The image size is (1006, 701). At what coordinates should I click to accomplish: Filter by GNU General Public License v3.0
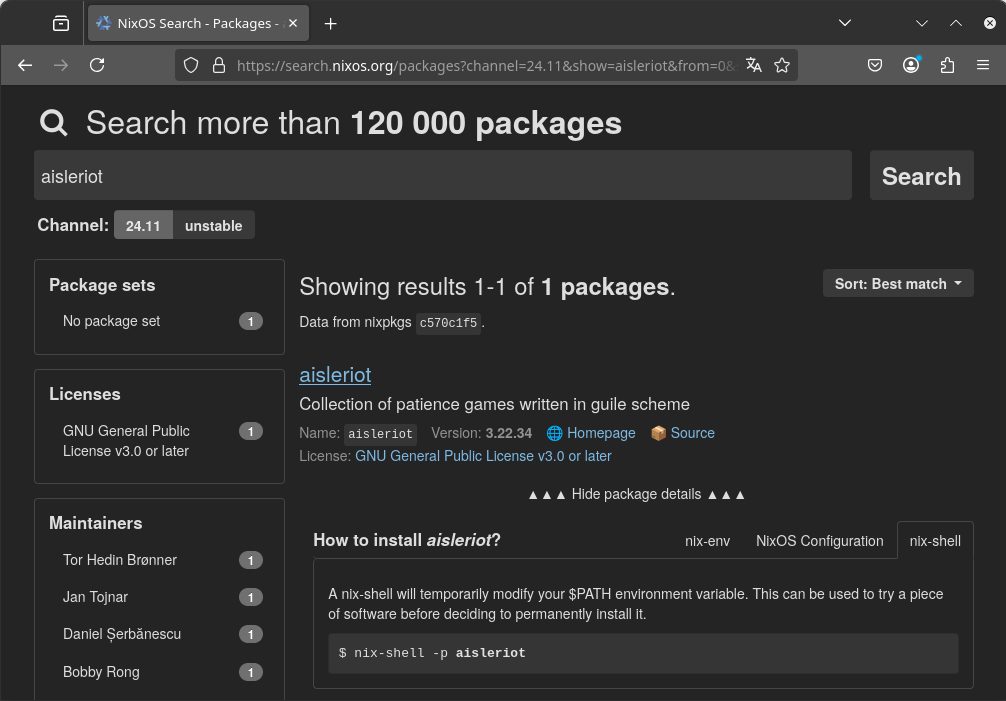(x=126, y=441)
